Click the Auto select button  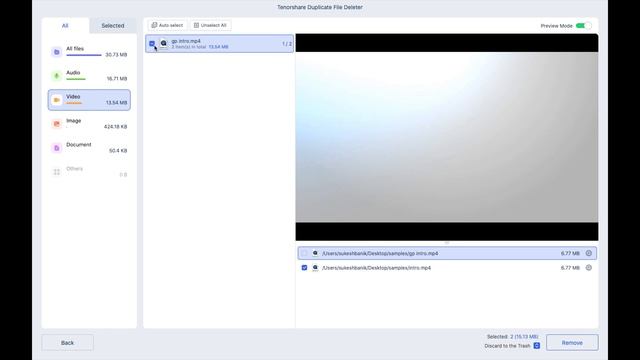167,25
